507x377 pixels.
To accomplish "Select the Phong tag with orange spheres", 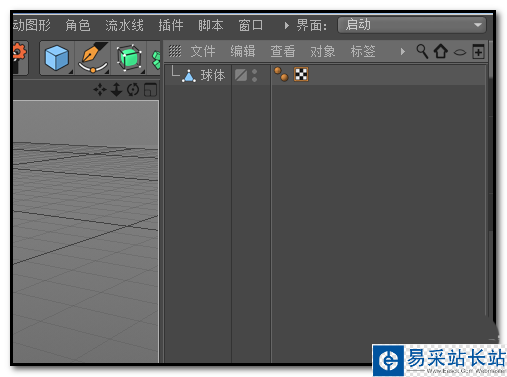I will pyautogui.click(x=281, y=74).
